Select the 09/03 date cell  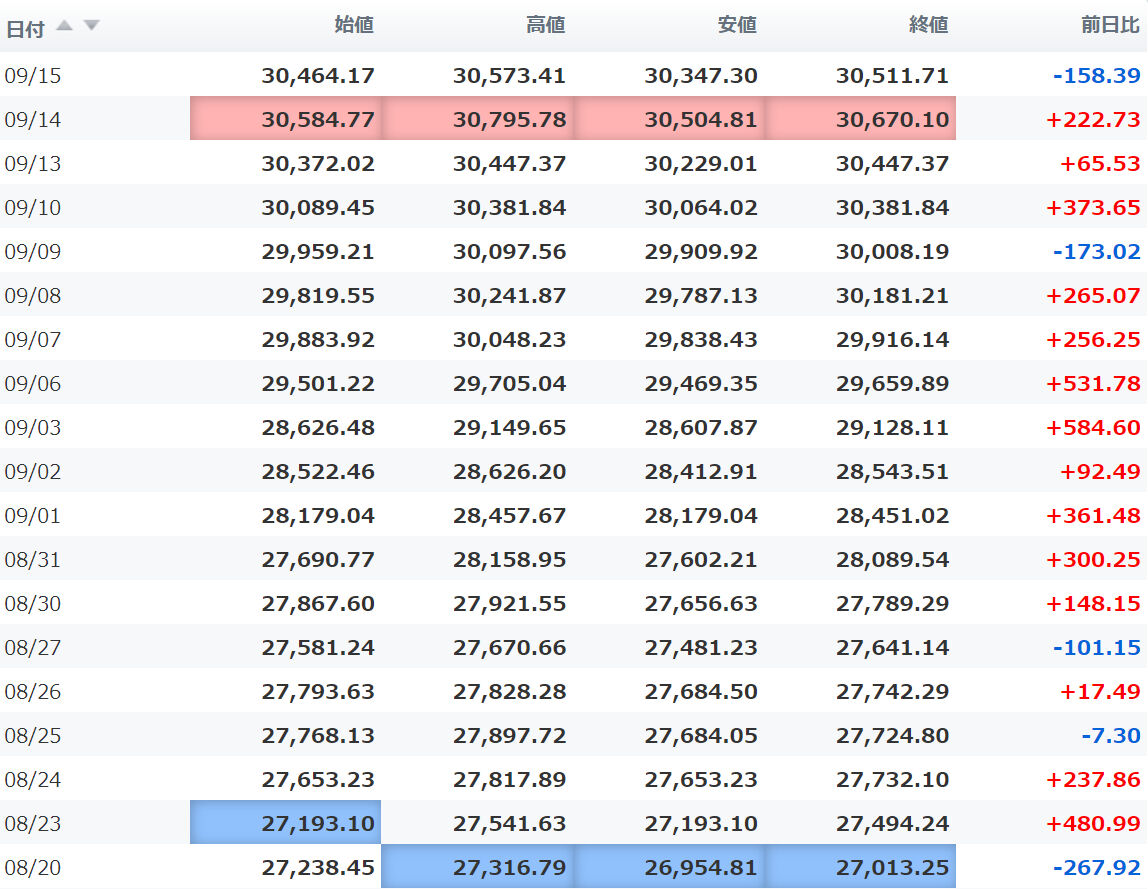(x=33, y=428)
